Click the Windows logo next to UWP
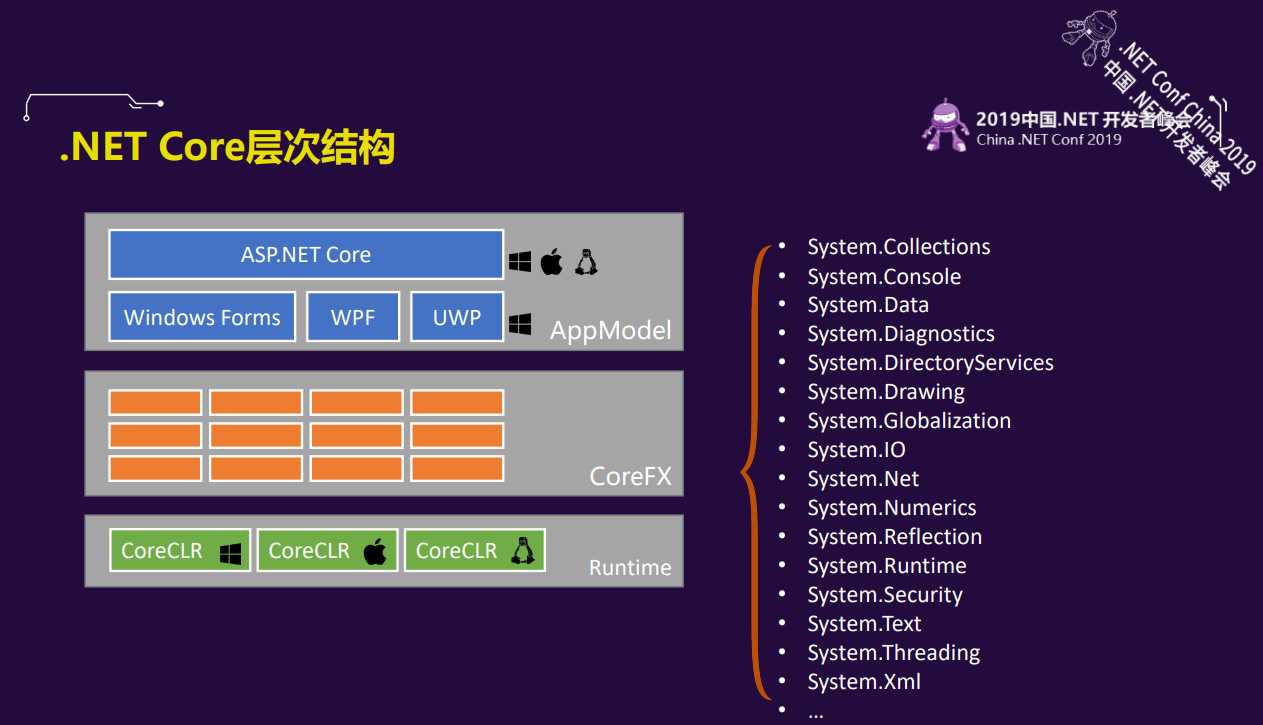Viewport: 1263px width, 725px height. coord(519,324)
